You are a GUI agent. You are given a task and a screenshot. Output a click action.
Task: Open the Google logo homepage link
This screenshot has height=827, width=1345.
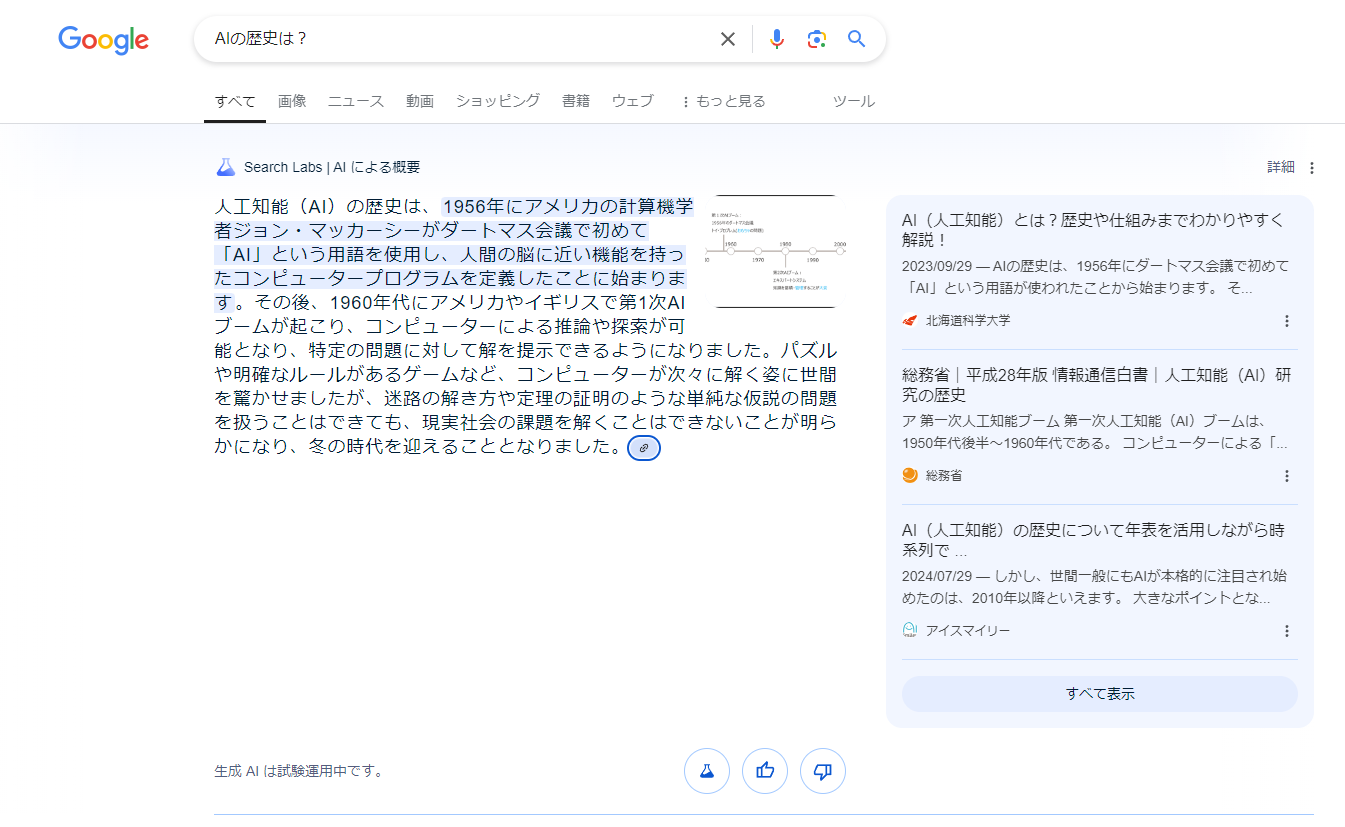103,40
